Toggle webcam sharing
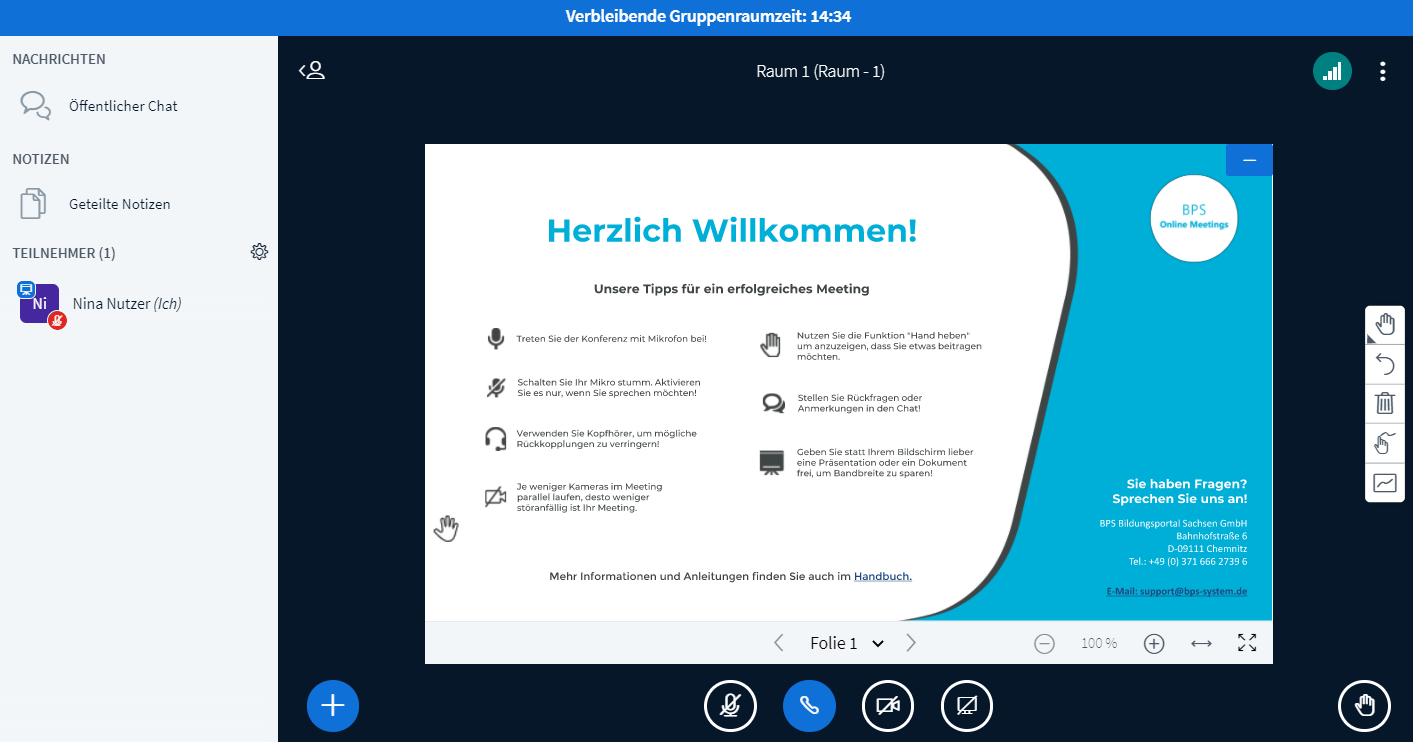1413x742 pixels. [x=888, y=706]
